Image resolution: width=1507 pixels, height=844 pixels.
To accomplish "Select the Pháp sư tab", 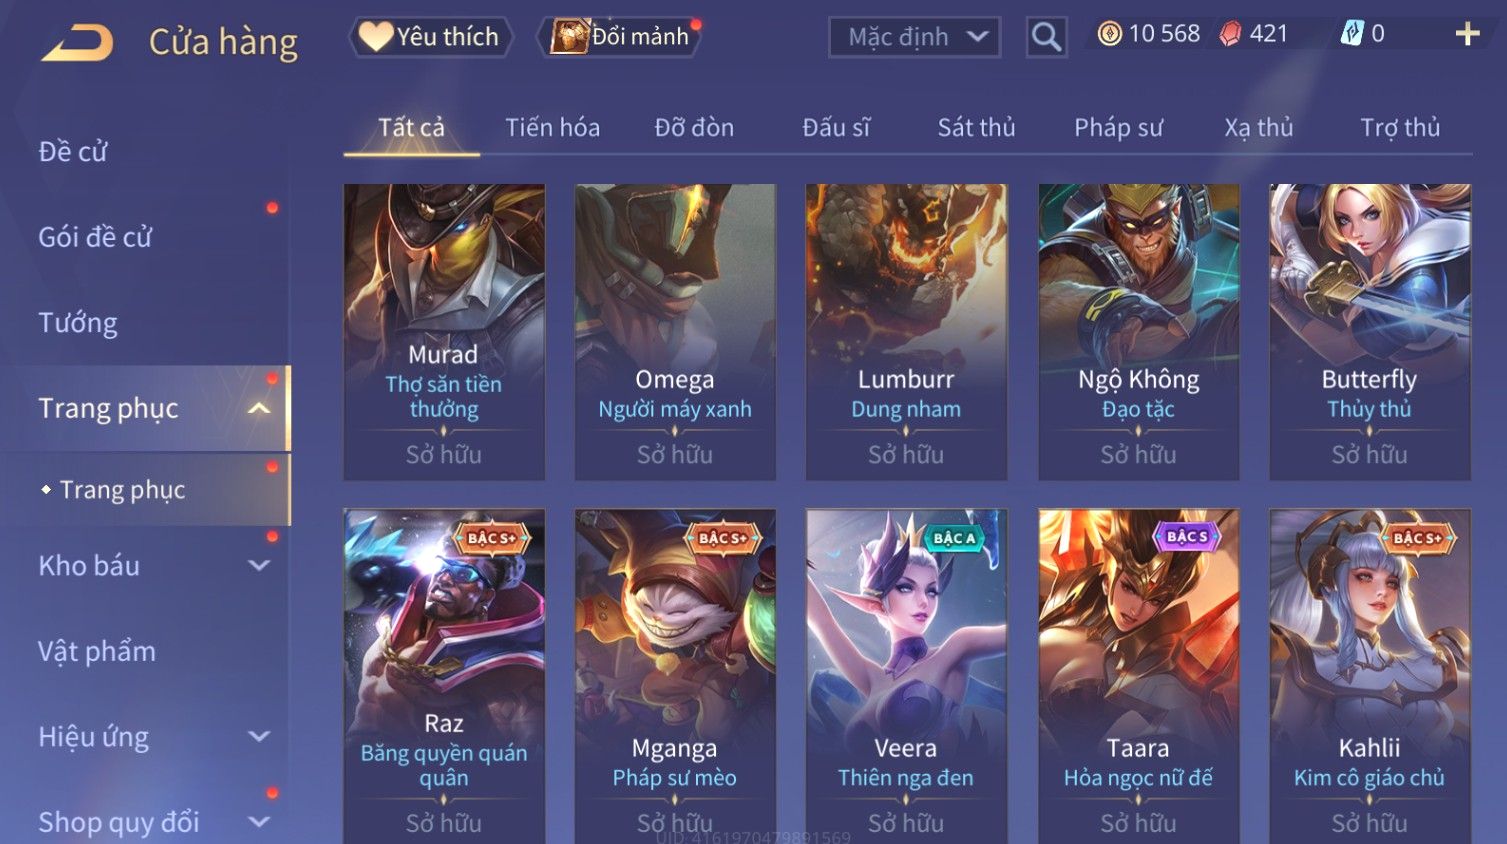I will 1118,128.
